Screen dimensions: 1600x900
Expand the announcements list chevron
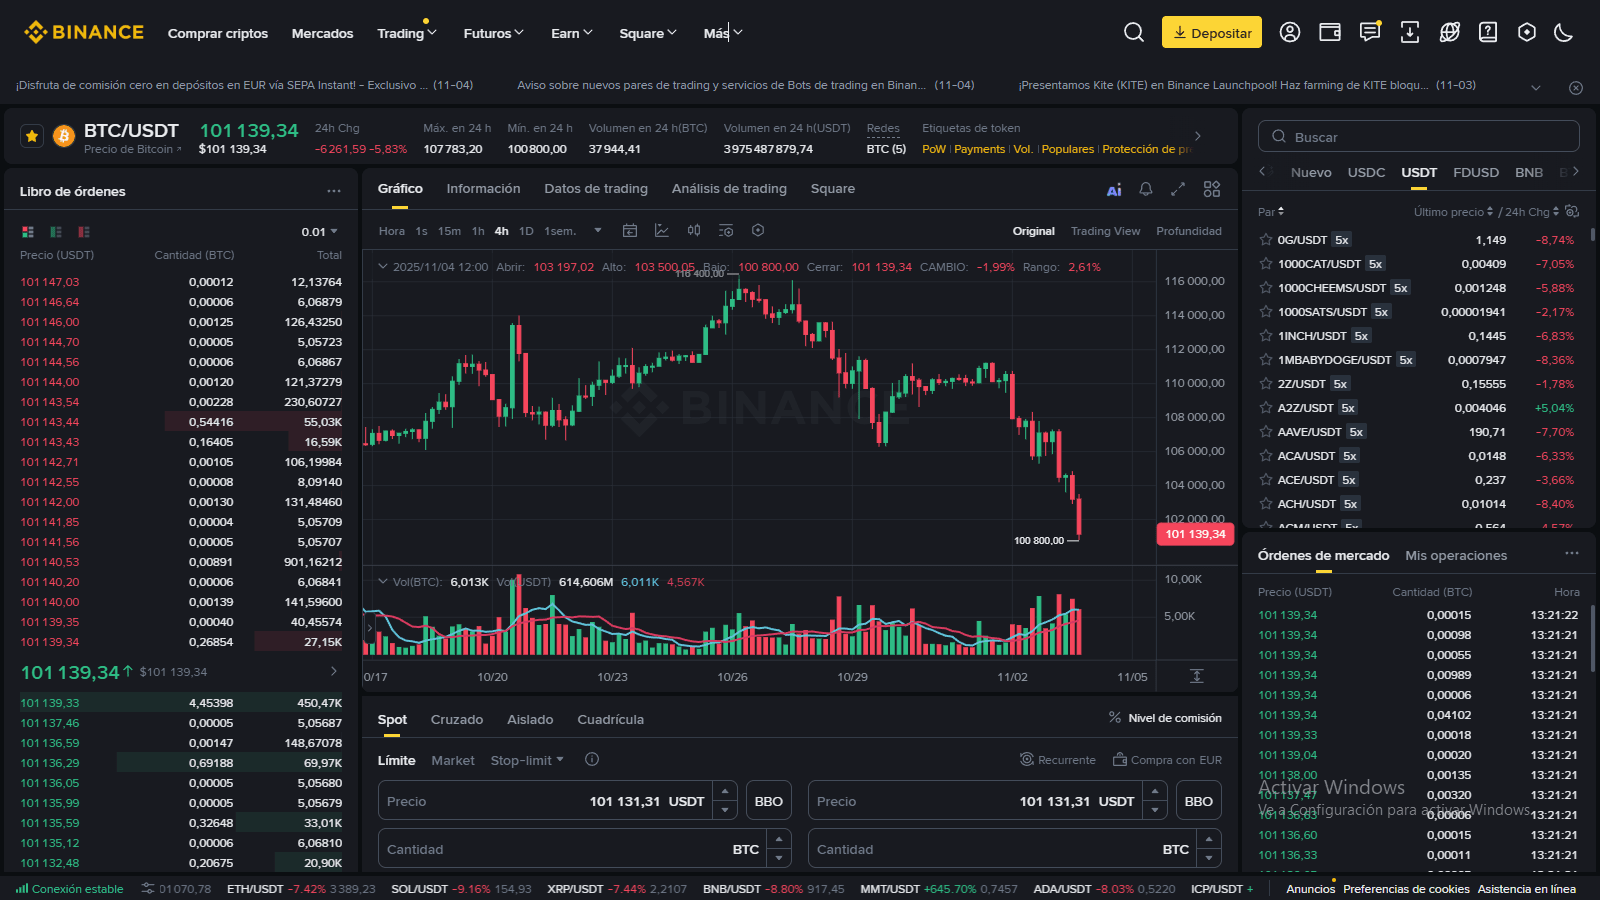(1536, 88)
